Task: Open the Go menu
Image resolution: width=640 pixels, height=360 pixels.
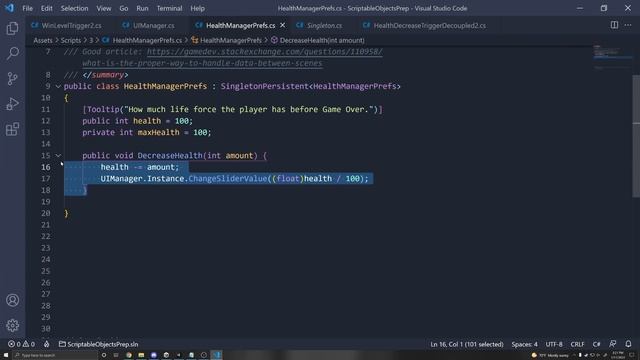Action: [x=124, y=8]
